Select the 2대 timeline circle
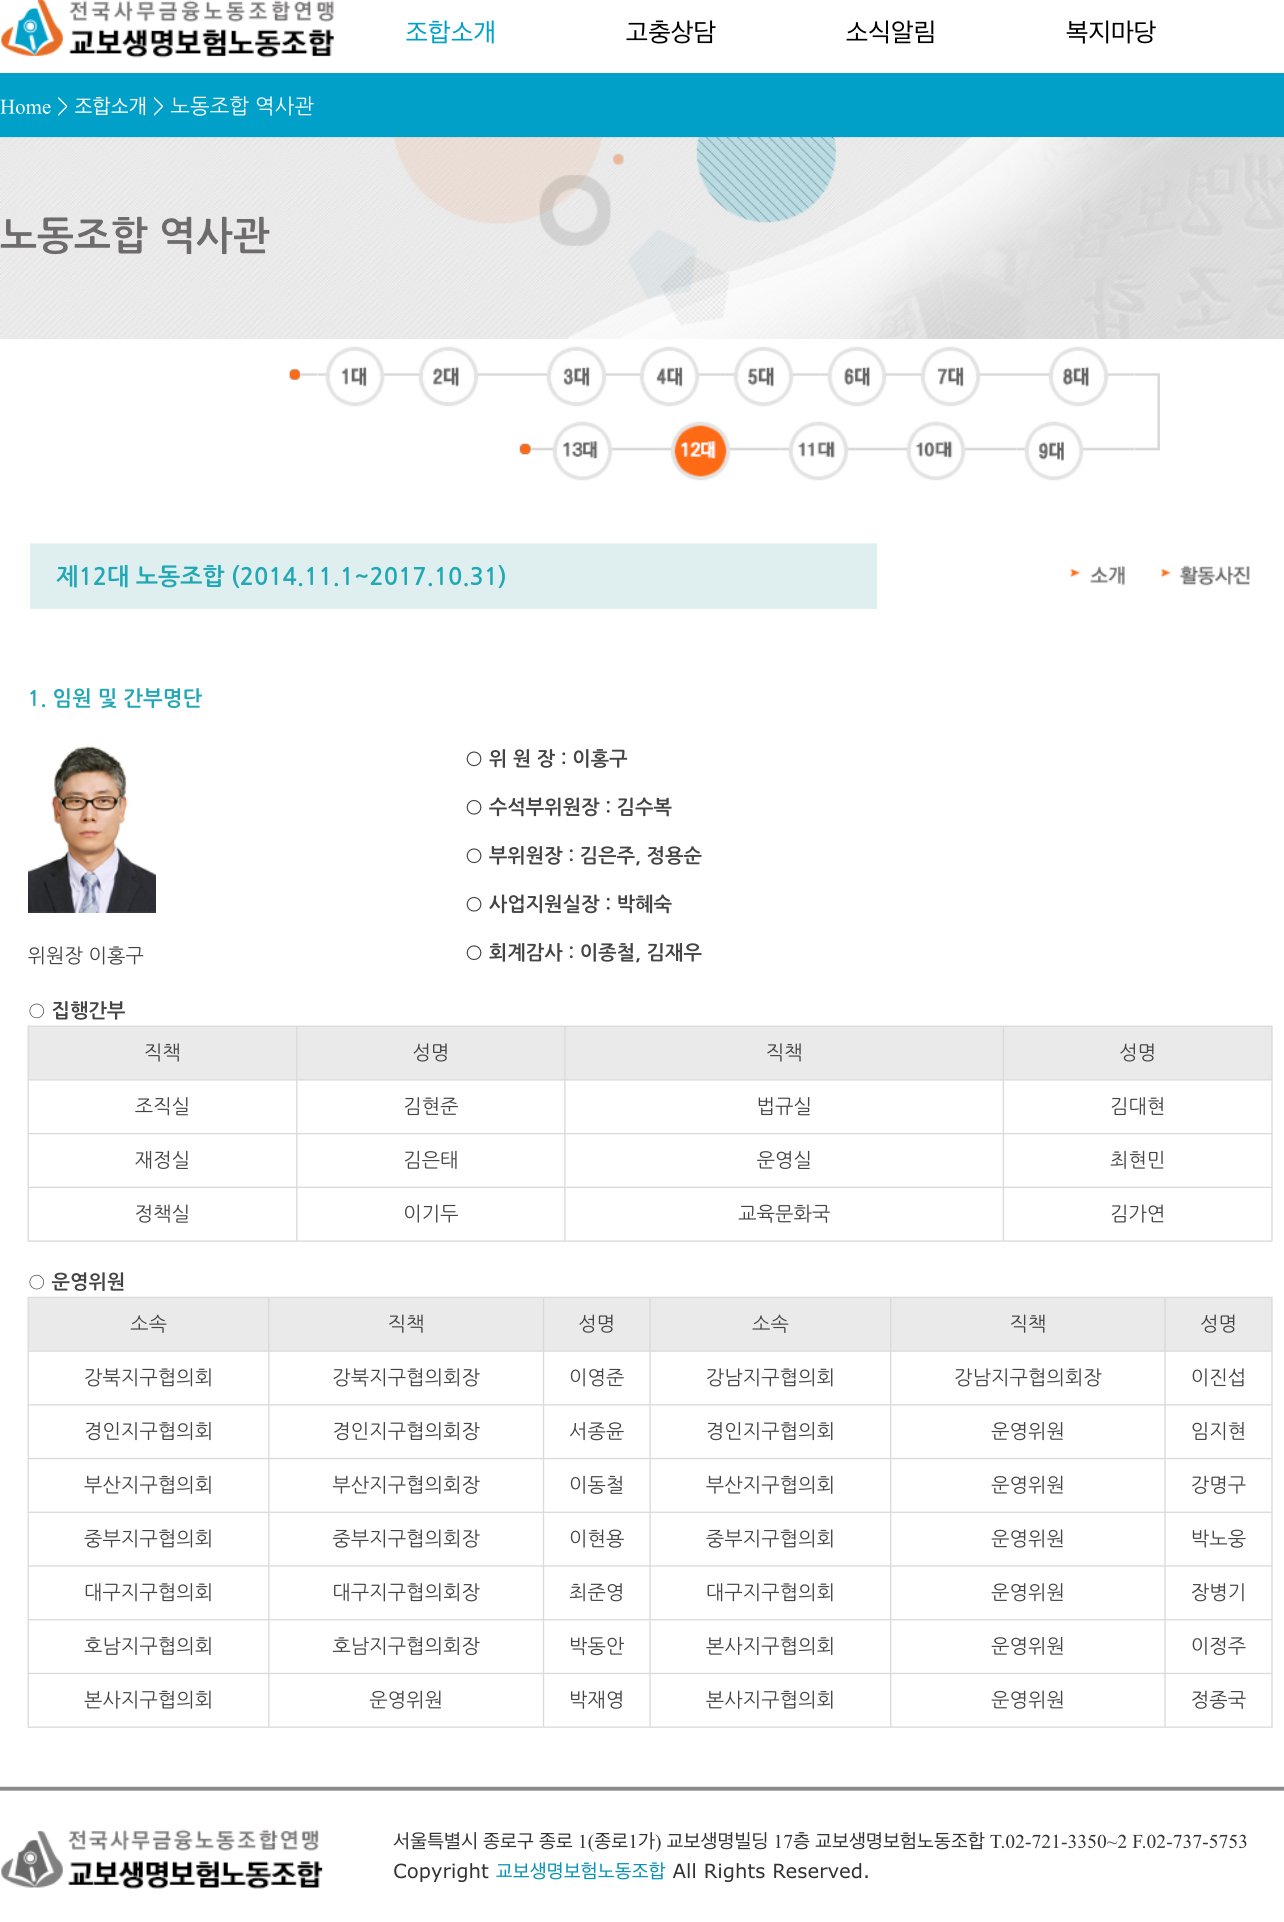Viewport: 1284px width, 1922px height. (x=446, y=376)
